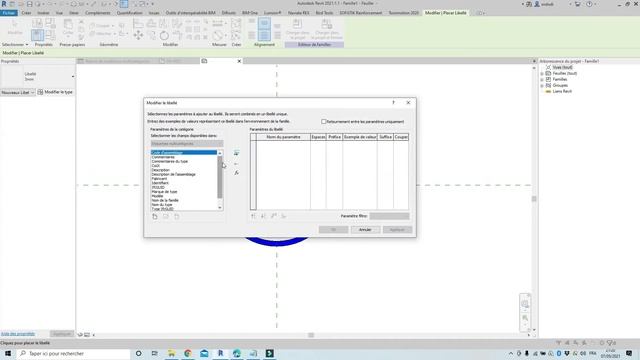The height and width of the screenshot is (360, 640).
Task: Switch to Insérer ribbon tab
Action: 43,13
